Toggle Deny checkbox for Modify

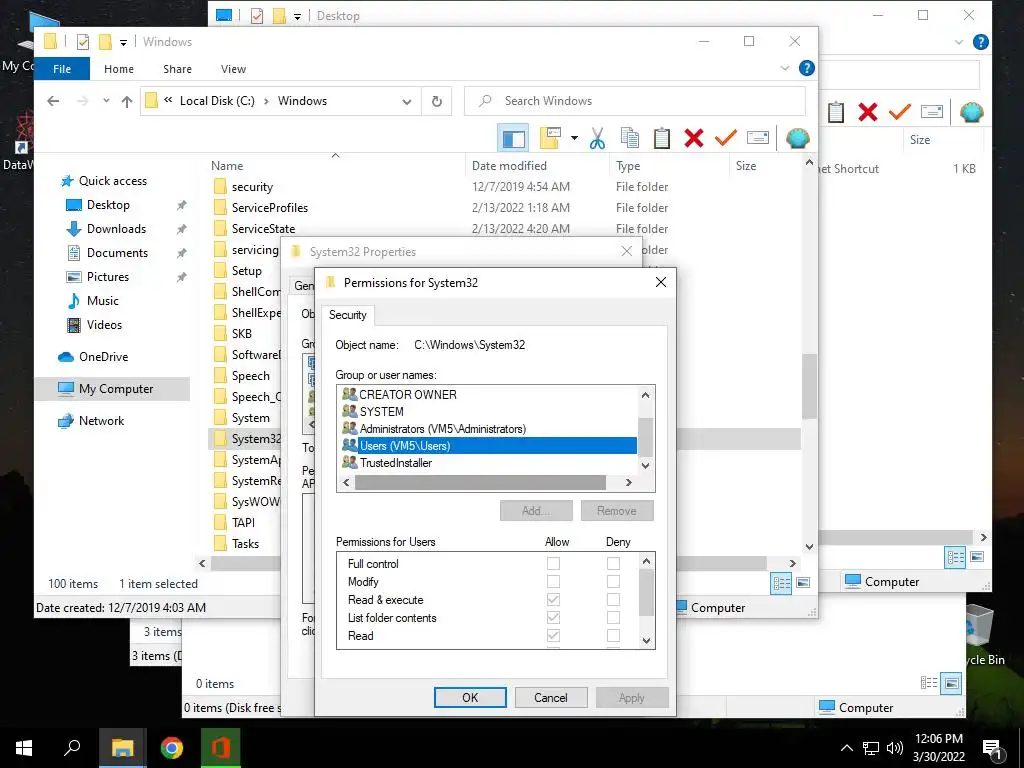click(613, 581)
